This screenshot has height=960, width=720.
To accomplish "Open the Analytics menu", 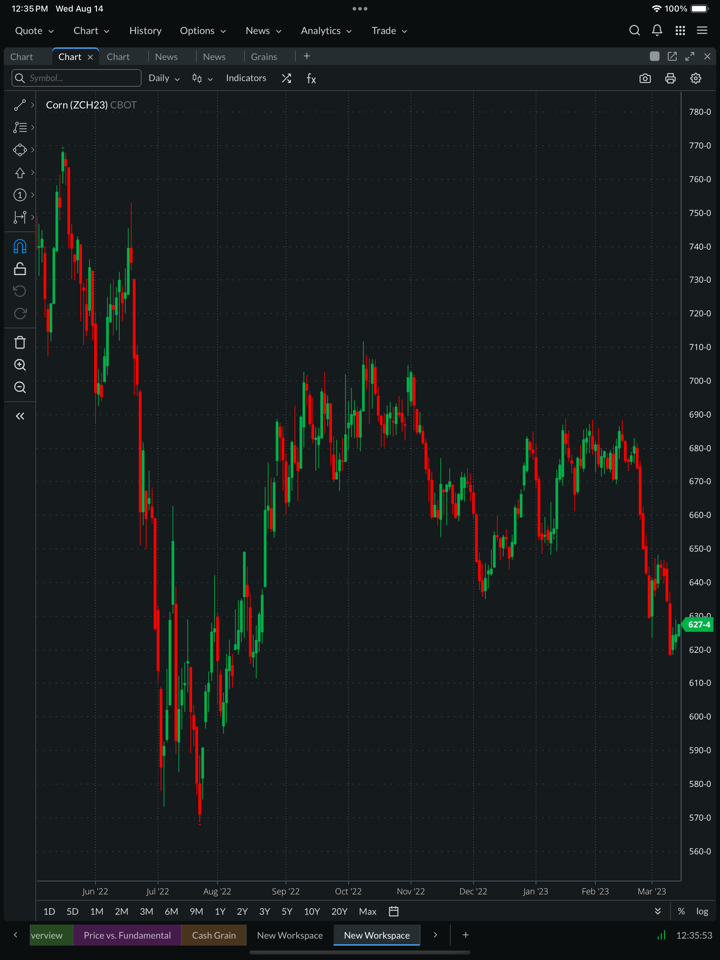I will 326,31.
